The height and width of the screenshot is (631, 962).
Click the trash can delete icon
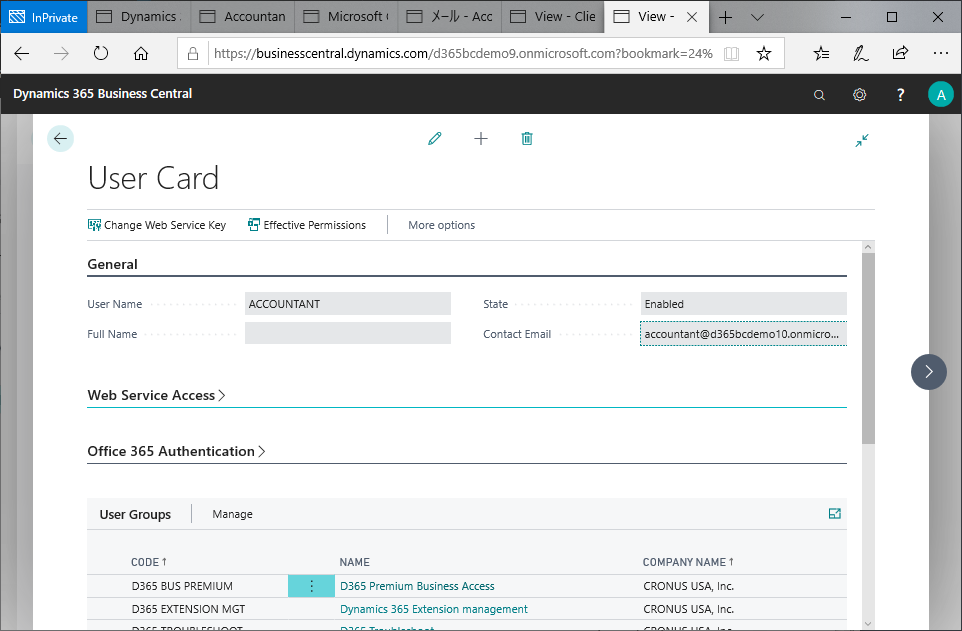pos(527,139)
